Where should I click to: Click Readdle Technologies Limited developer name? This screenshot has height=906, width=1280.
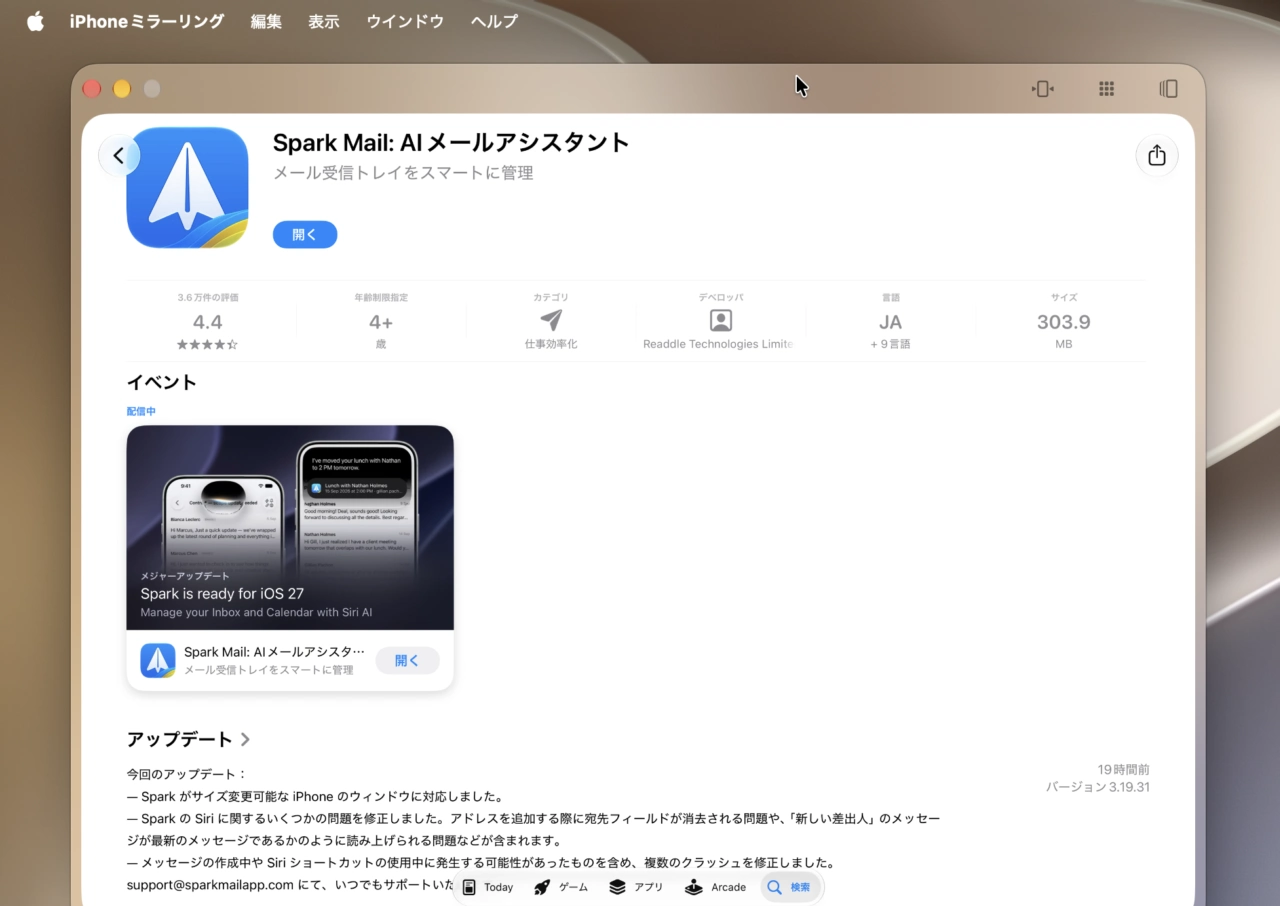point(718,344)
